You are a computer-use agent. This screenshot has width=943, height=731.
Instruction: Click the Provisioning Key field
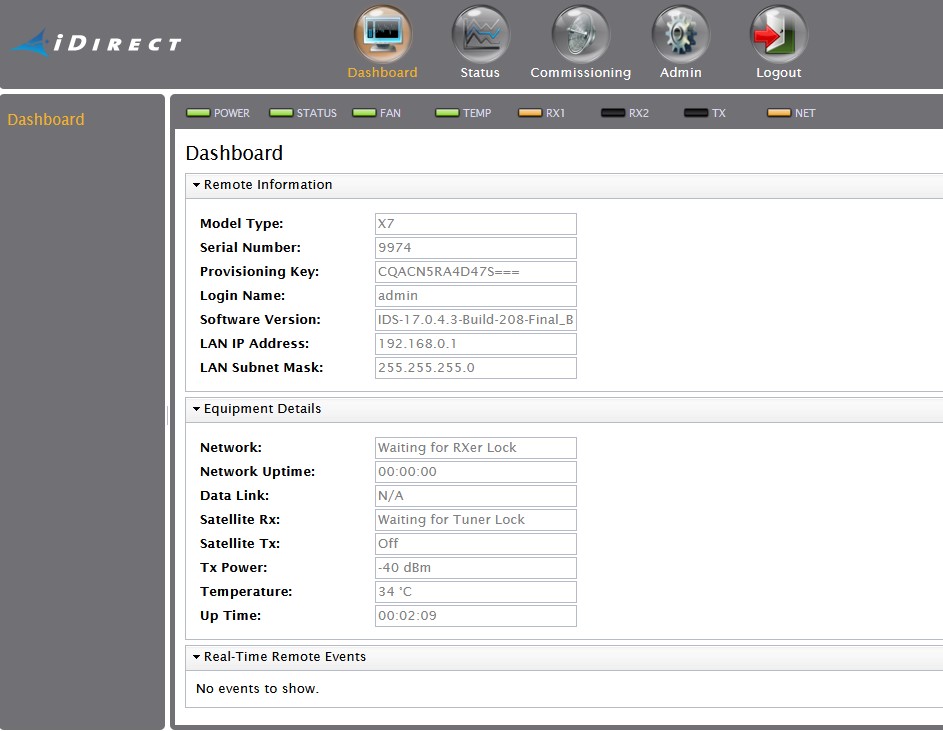click(x=475, y=272)
